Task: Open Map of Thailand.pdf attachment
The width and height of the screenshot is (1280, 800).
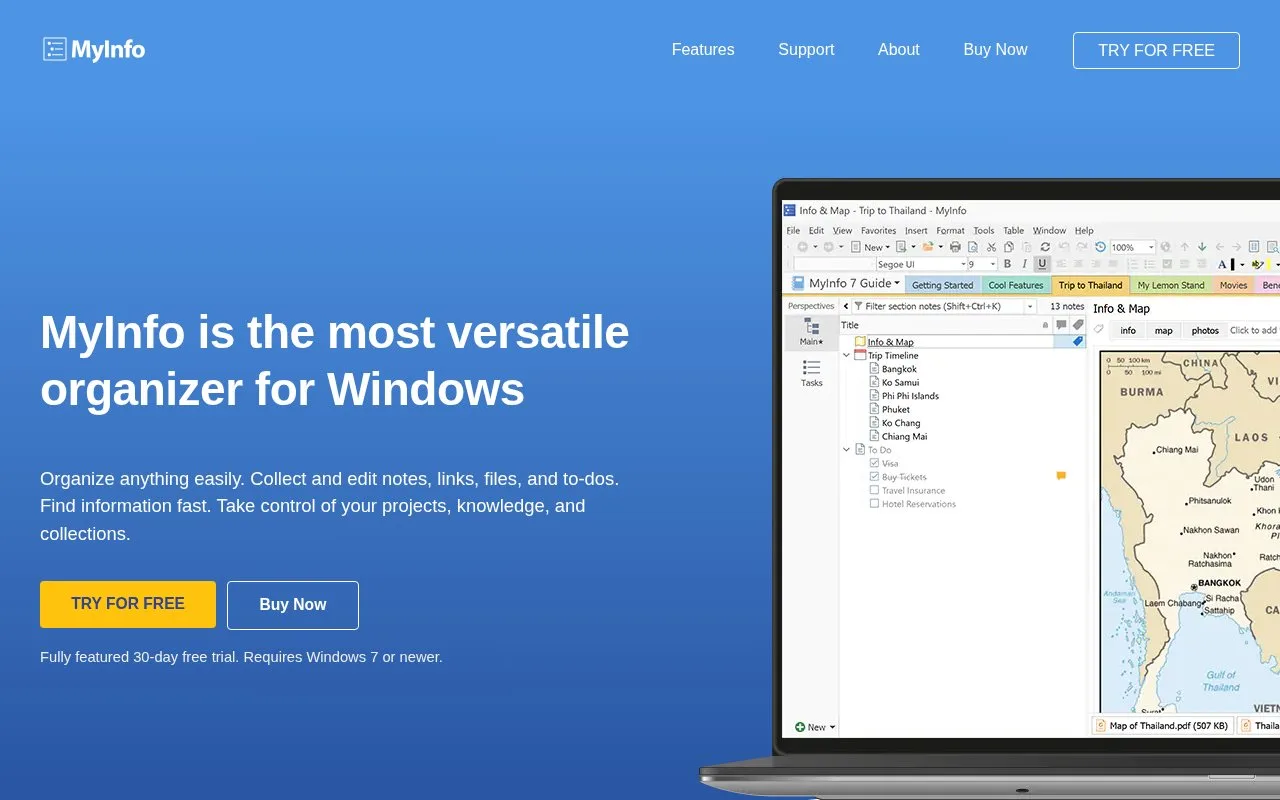Action: (1162, 726)
